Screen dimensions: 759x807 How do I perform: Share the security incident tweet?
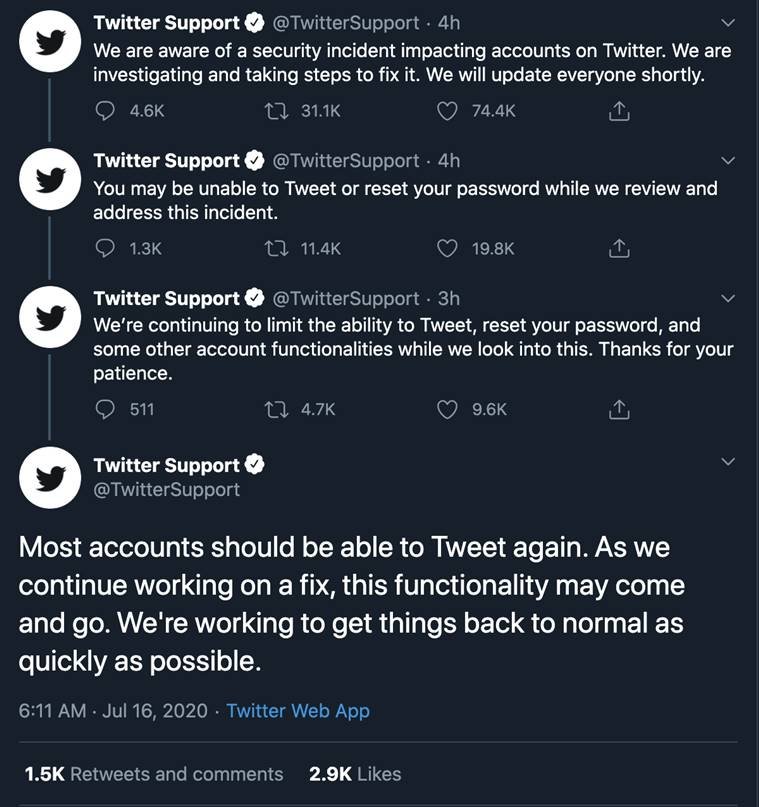pos(619,111)
